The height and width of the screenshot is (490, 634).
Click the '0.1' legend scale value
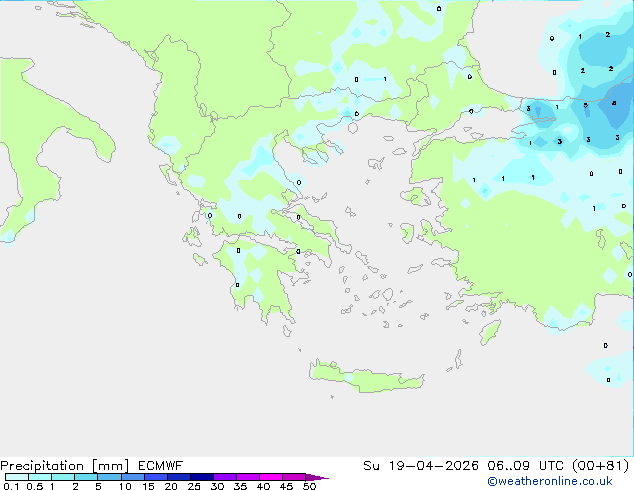tap(11, 486)
